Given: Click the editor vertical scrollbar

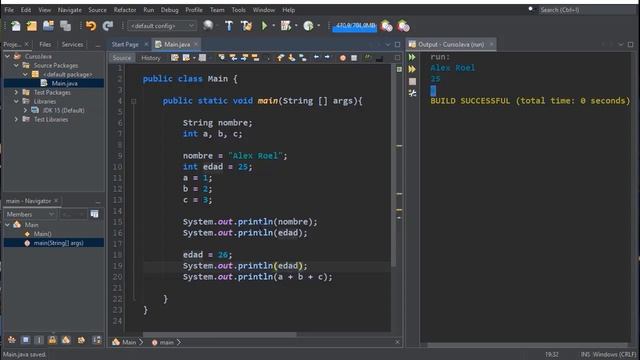Looking at the screenshot, I should click(393, 165).
